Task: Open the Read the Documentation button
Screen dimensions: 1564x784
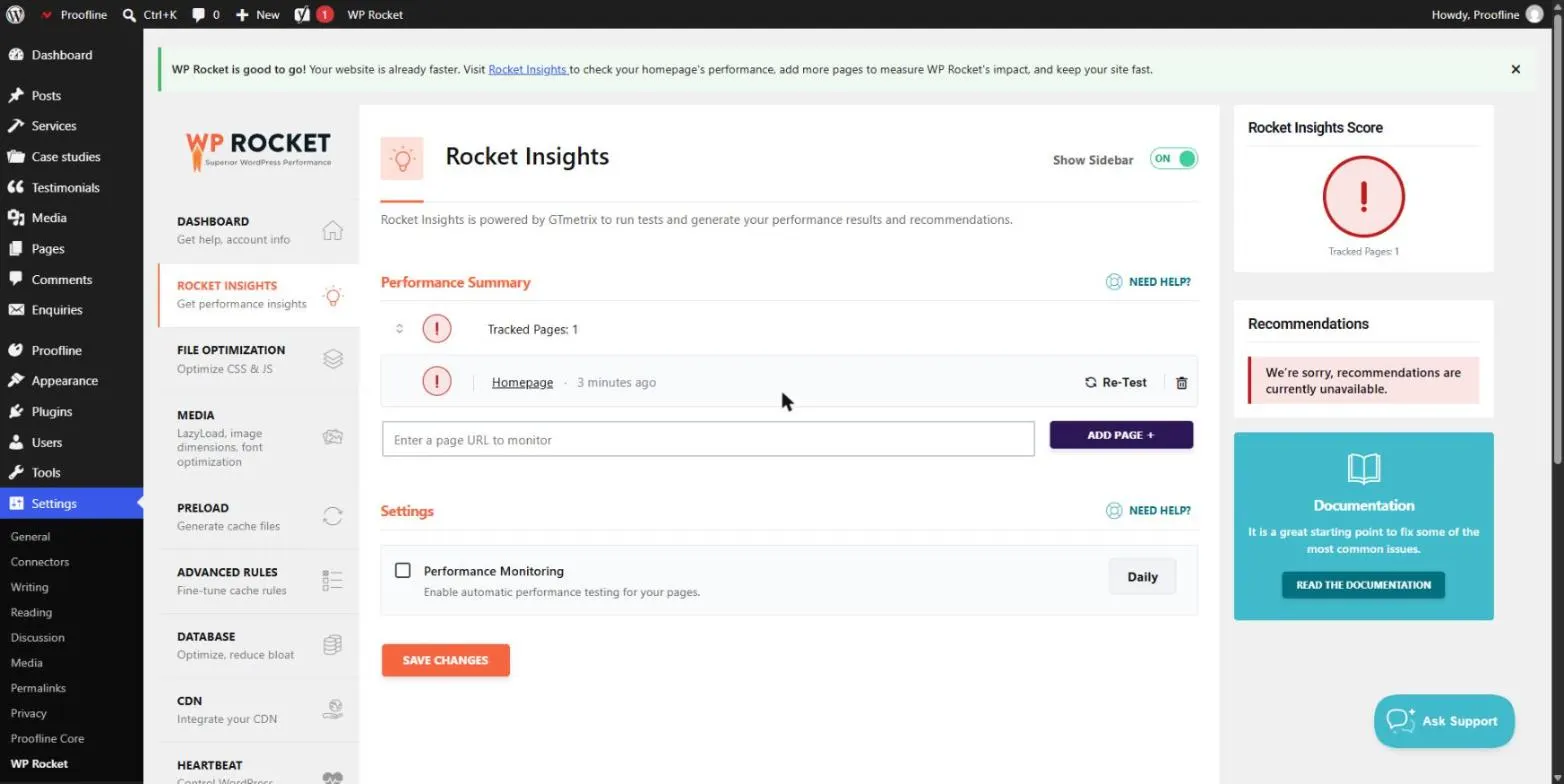Action: click(1363, 585)
